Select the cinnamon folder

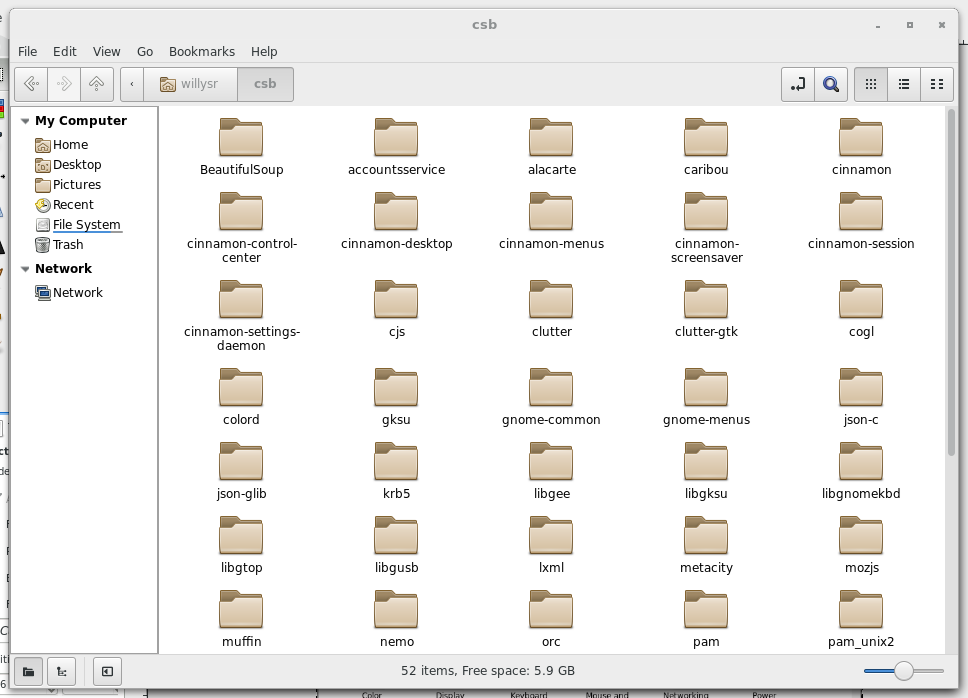tap(861, 147)
